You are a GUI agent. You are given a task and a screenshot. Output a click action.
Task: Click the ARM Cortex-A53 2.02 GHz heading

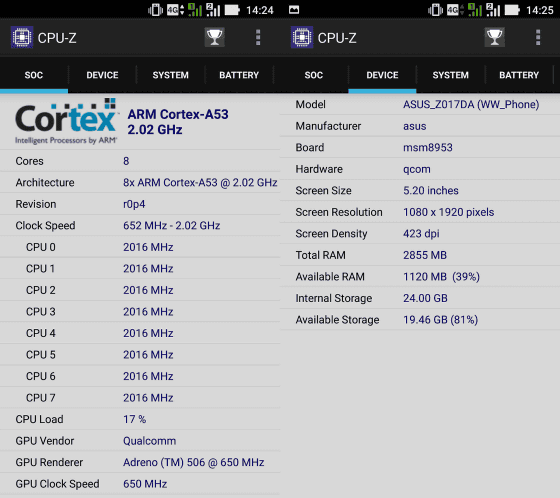click(x=178, y=122)
